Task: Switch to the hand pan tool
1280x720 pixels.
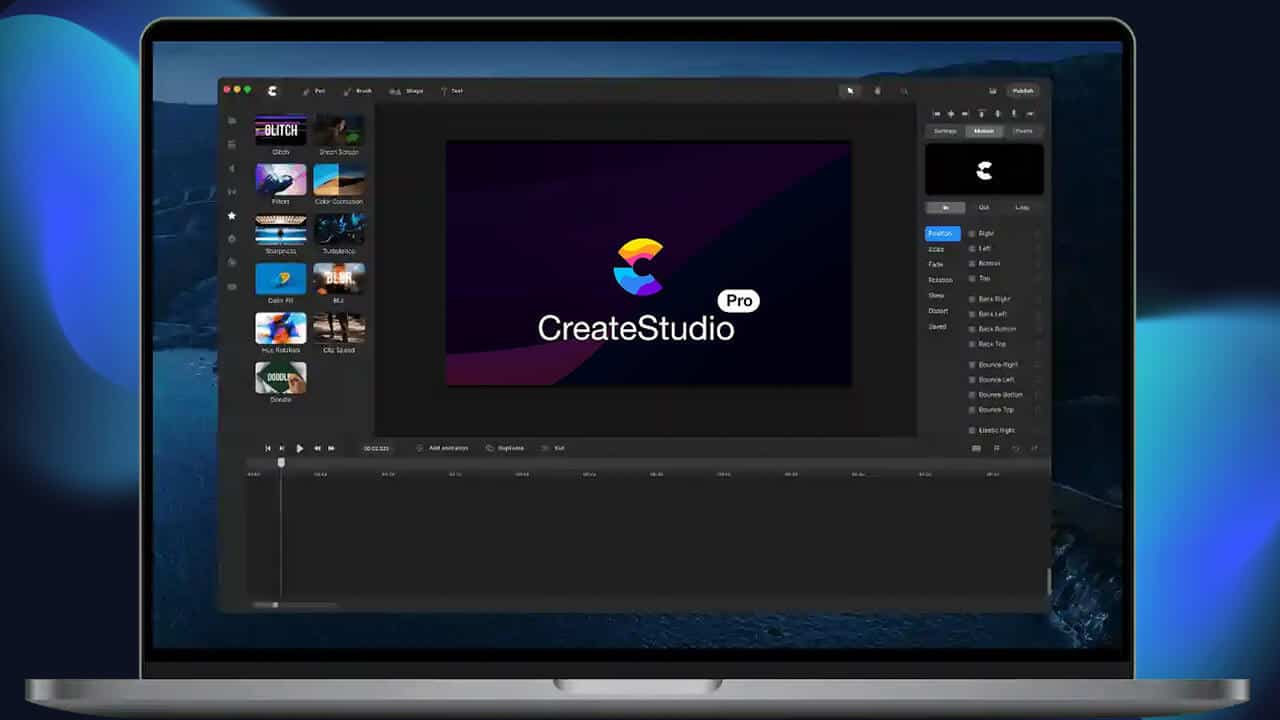Action: point(878,91)
